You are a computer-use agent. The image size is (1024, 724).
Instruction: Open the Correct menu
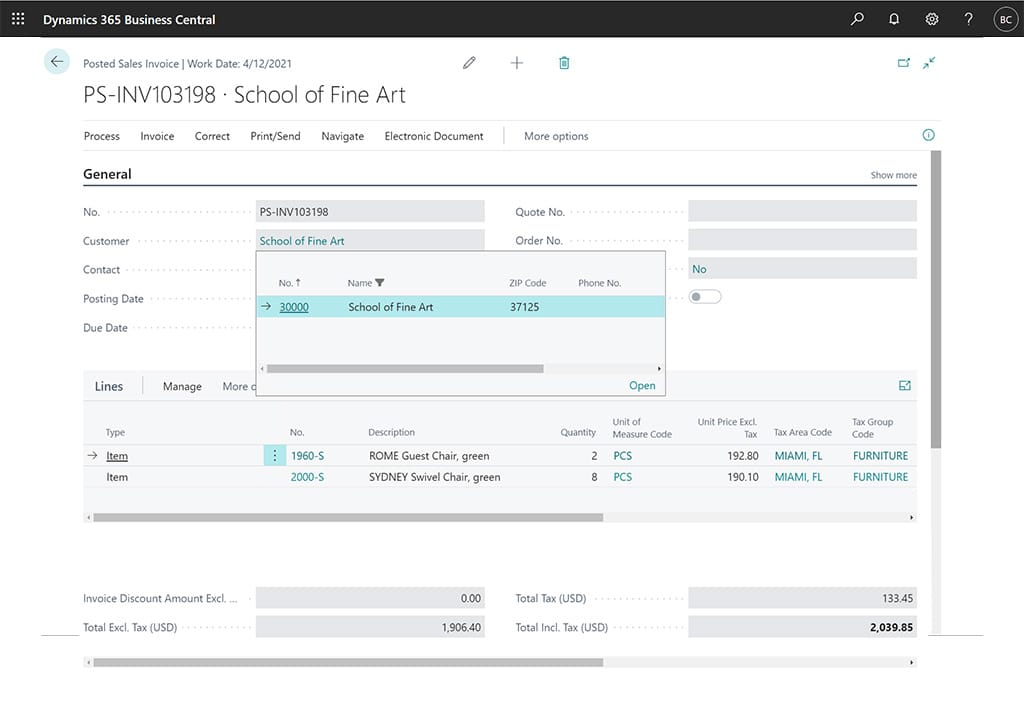212,136
